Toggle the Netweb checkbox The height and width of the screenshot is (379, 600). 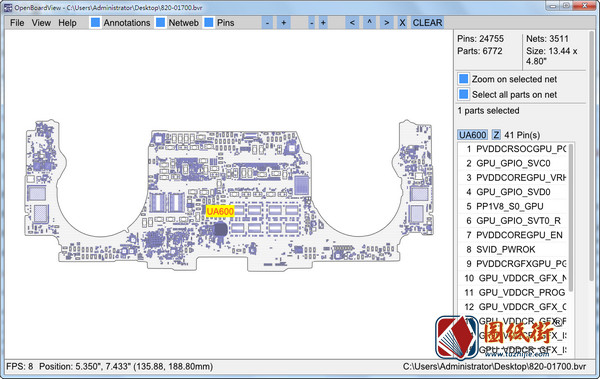[x=161, y=23]
